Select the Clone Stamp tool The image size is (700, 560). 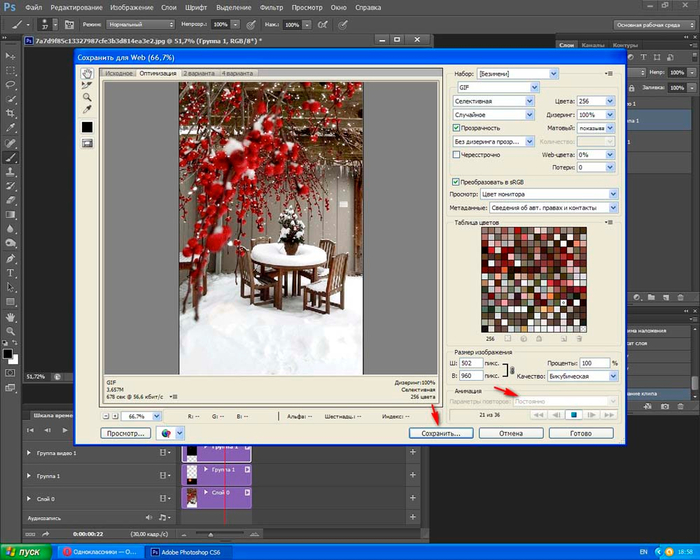click(x=10, y=172)
